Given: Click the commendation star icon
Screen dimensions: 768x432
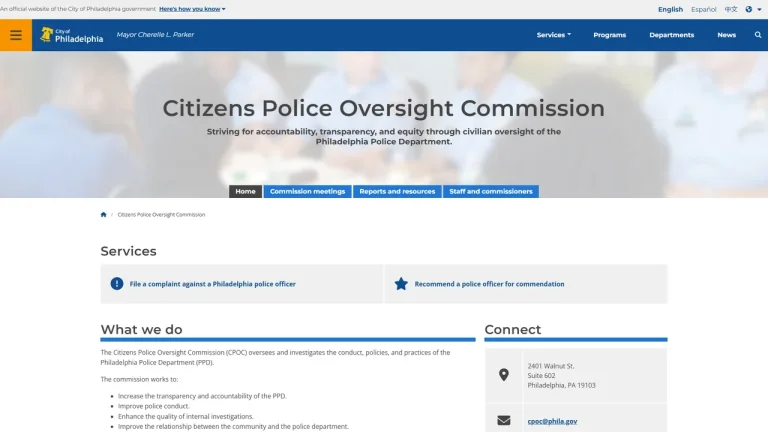Looking at the screenshot, I should click(x=401, y=284).
